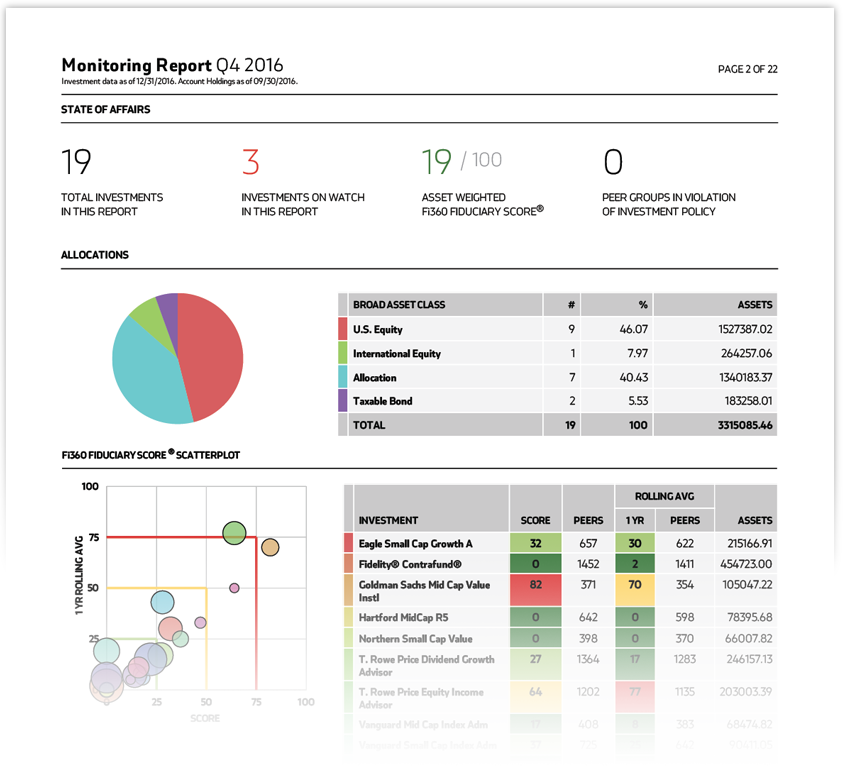
Task: Click the 'ALLOCATIONS' section heading
Action: (95, 255)
